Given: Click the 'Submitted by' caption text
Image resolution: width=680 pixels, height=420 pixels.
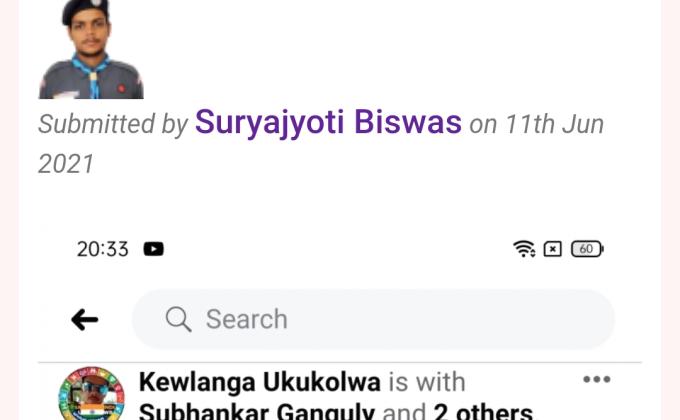Looking at the screenshot, I should coord(113,124).
